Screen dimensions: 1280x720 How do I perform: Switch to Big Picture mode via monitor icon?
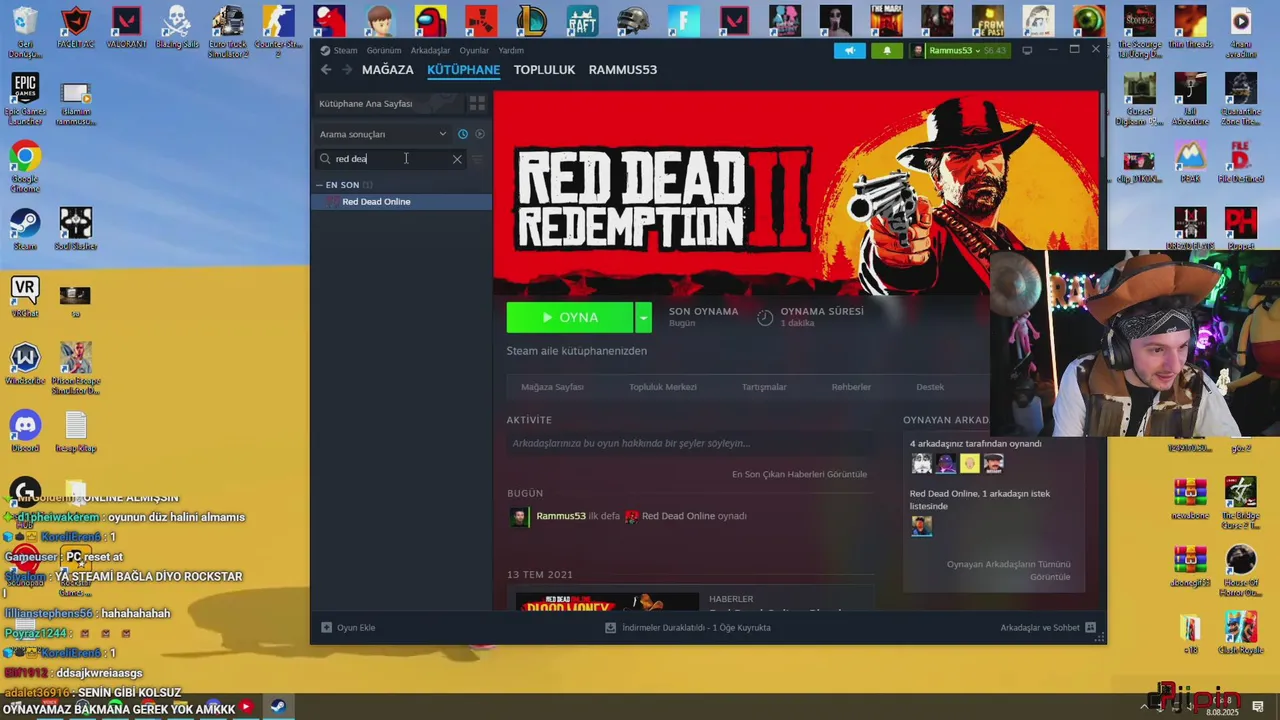[x=1027, y=50]
